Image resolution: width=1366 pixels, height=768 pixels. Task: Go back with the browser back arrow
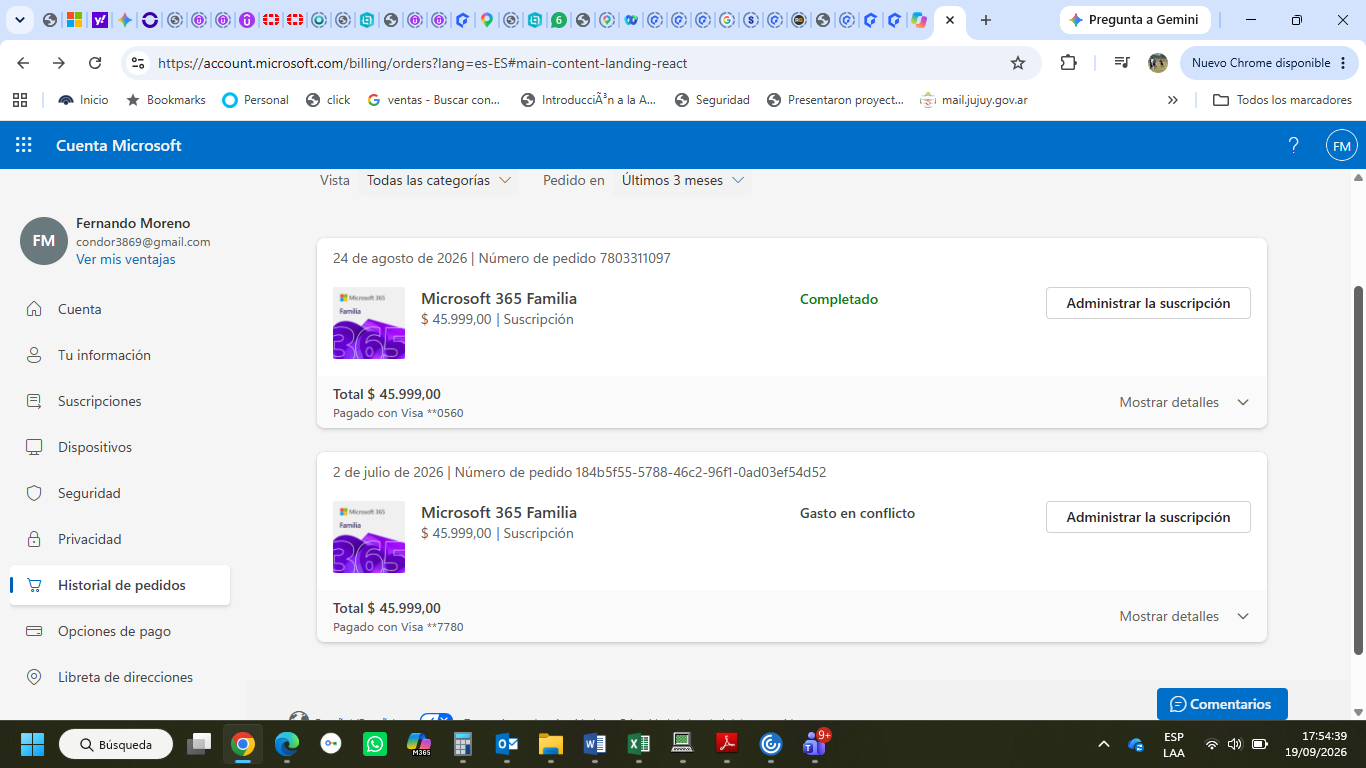pos(24,63)
